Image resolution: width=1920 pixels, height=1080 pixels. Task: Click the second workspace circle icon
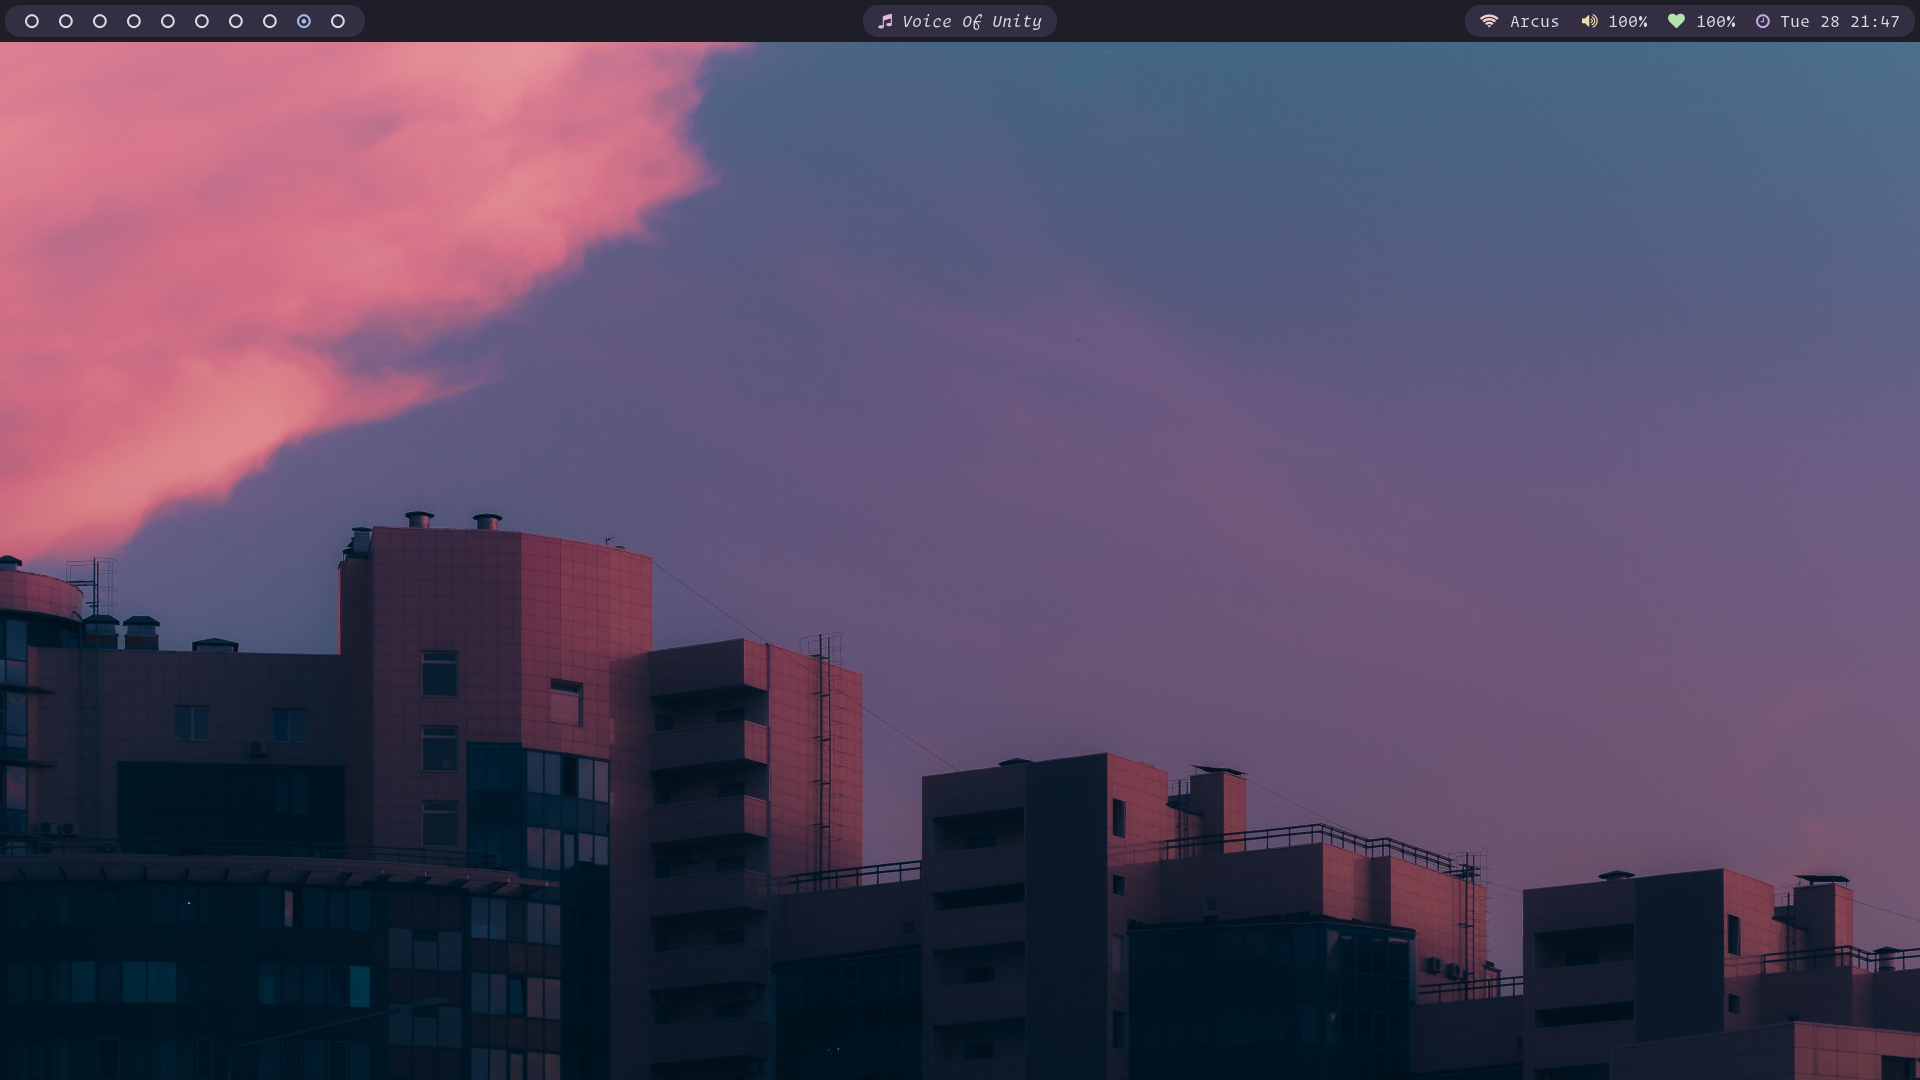(x=67, y=20)
